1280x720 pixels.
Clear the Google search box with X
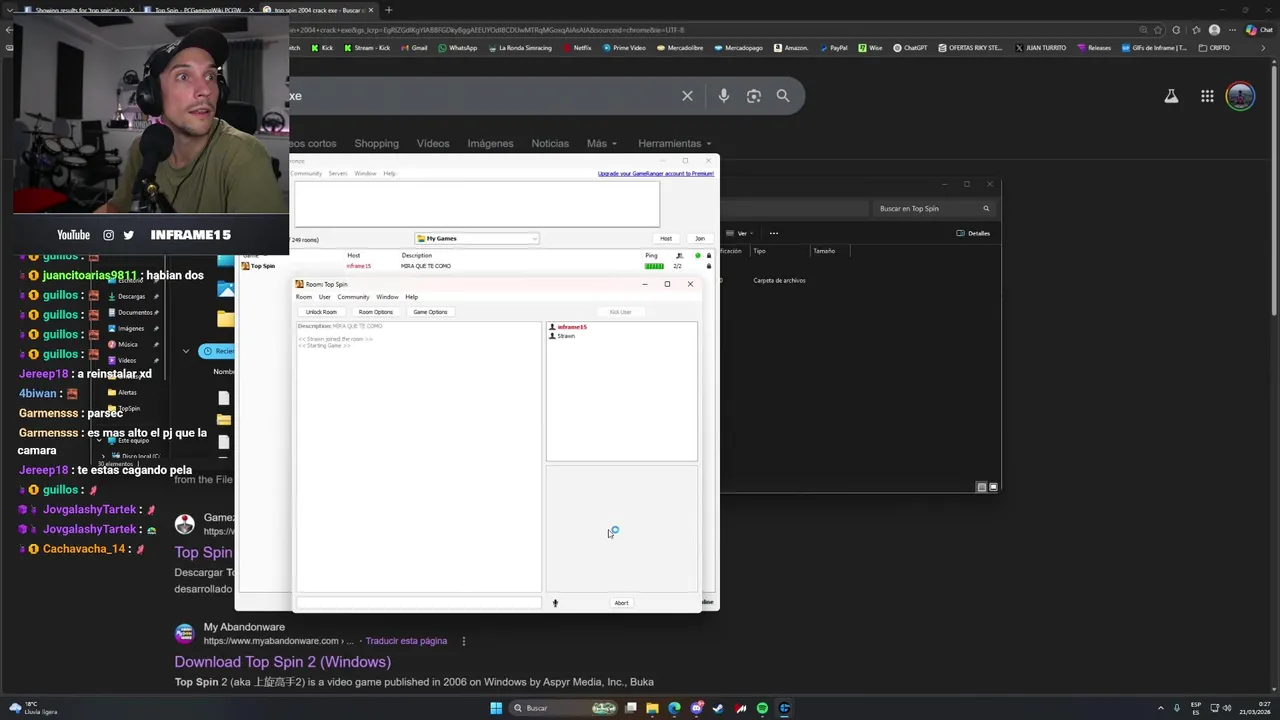coord(687,96)
